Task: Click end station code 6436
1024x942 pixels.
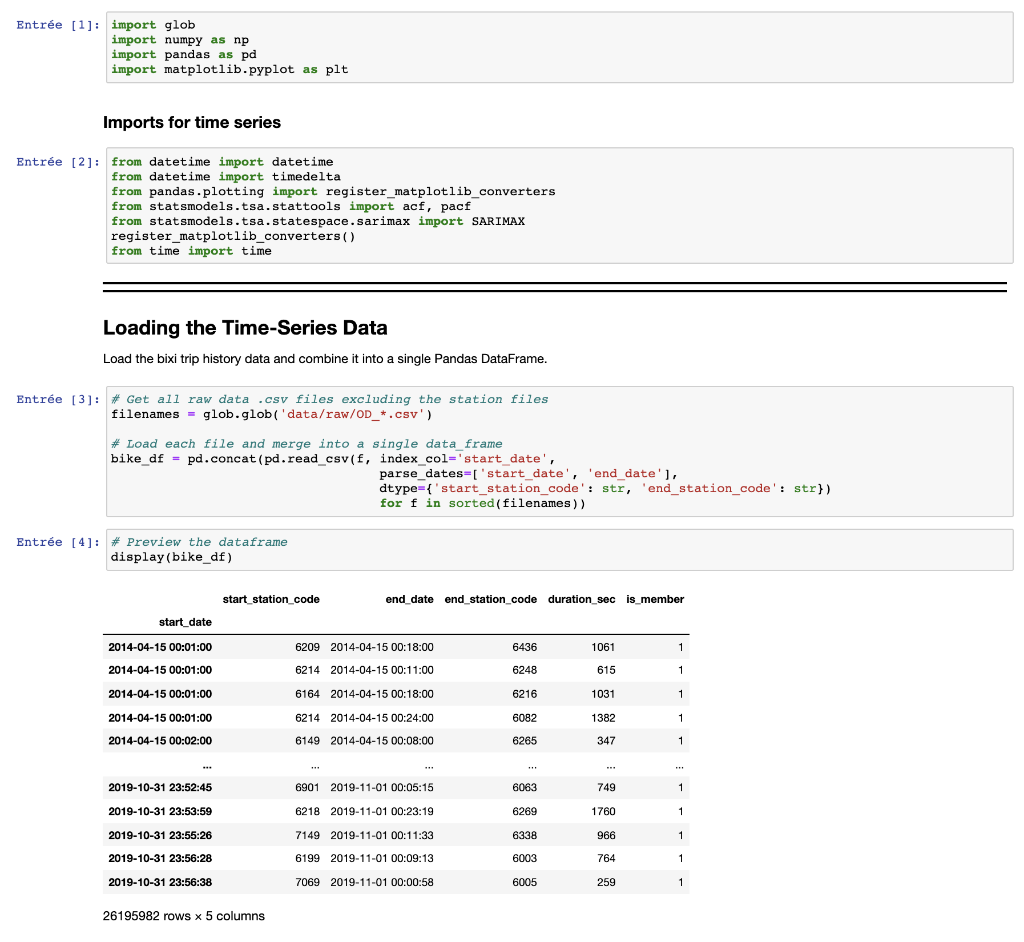Action: pos(524,647)
